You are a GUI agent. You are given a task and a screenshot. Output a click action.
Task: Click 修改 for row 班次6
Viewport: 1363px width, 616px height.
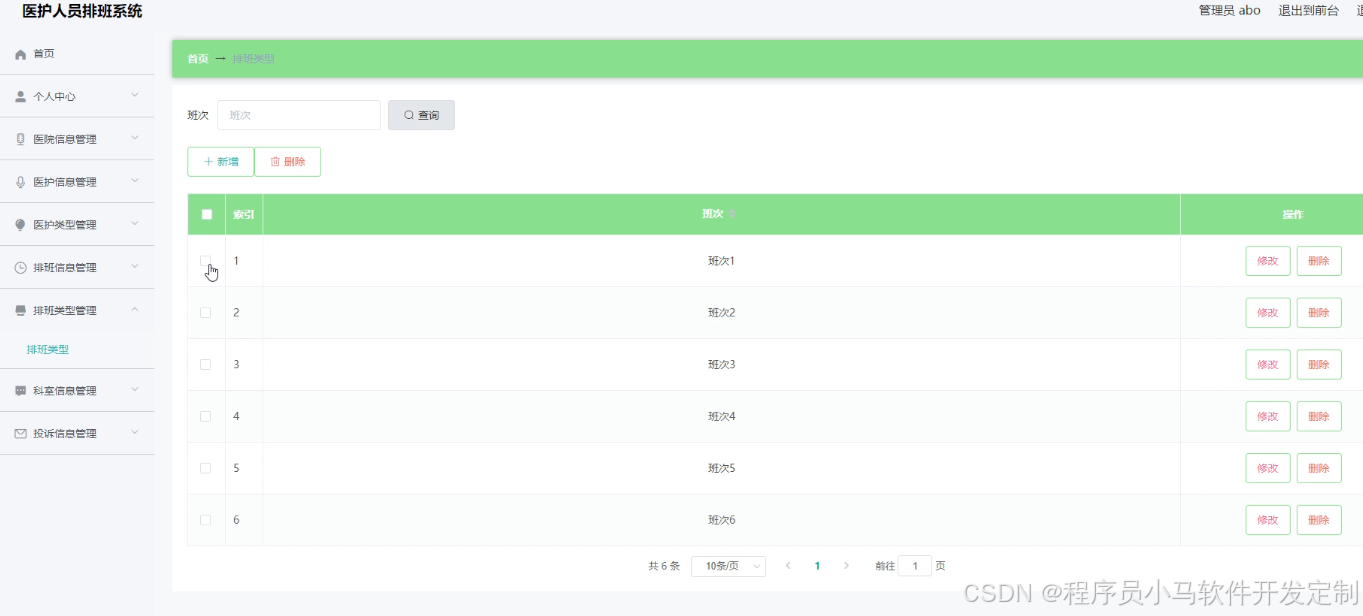coord(1268,521)
